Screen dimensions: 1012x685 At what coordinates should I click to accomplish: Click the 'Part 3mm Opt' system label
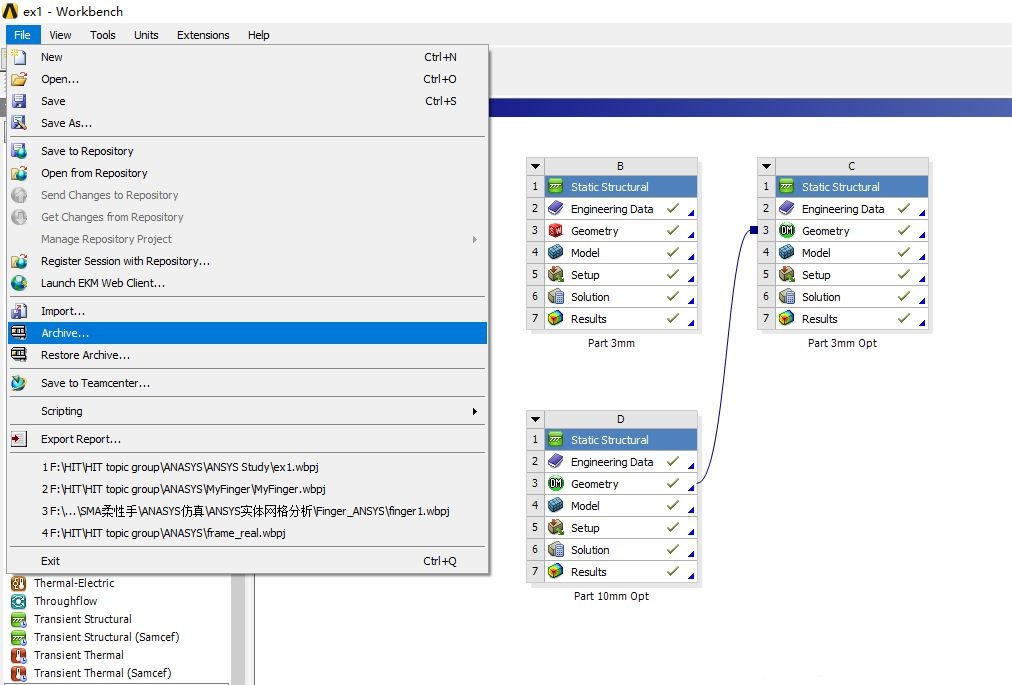(842, 343)
